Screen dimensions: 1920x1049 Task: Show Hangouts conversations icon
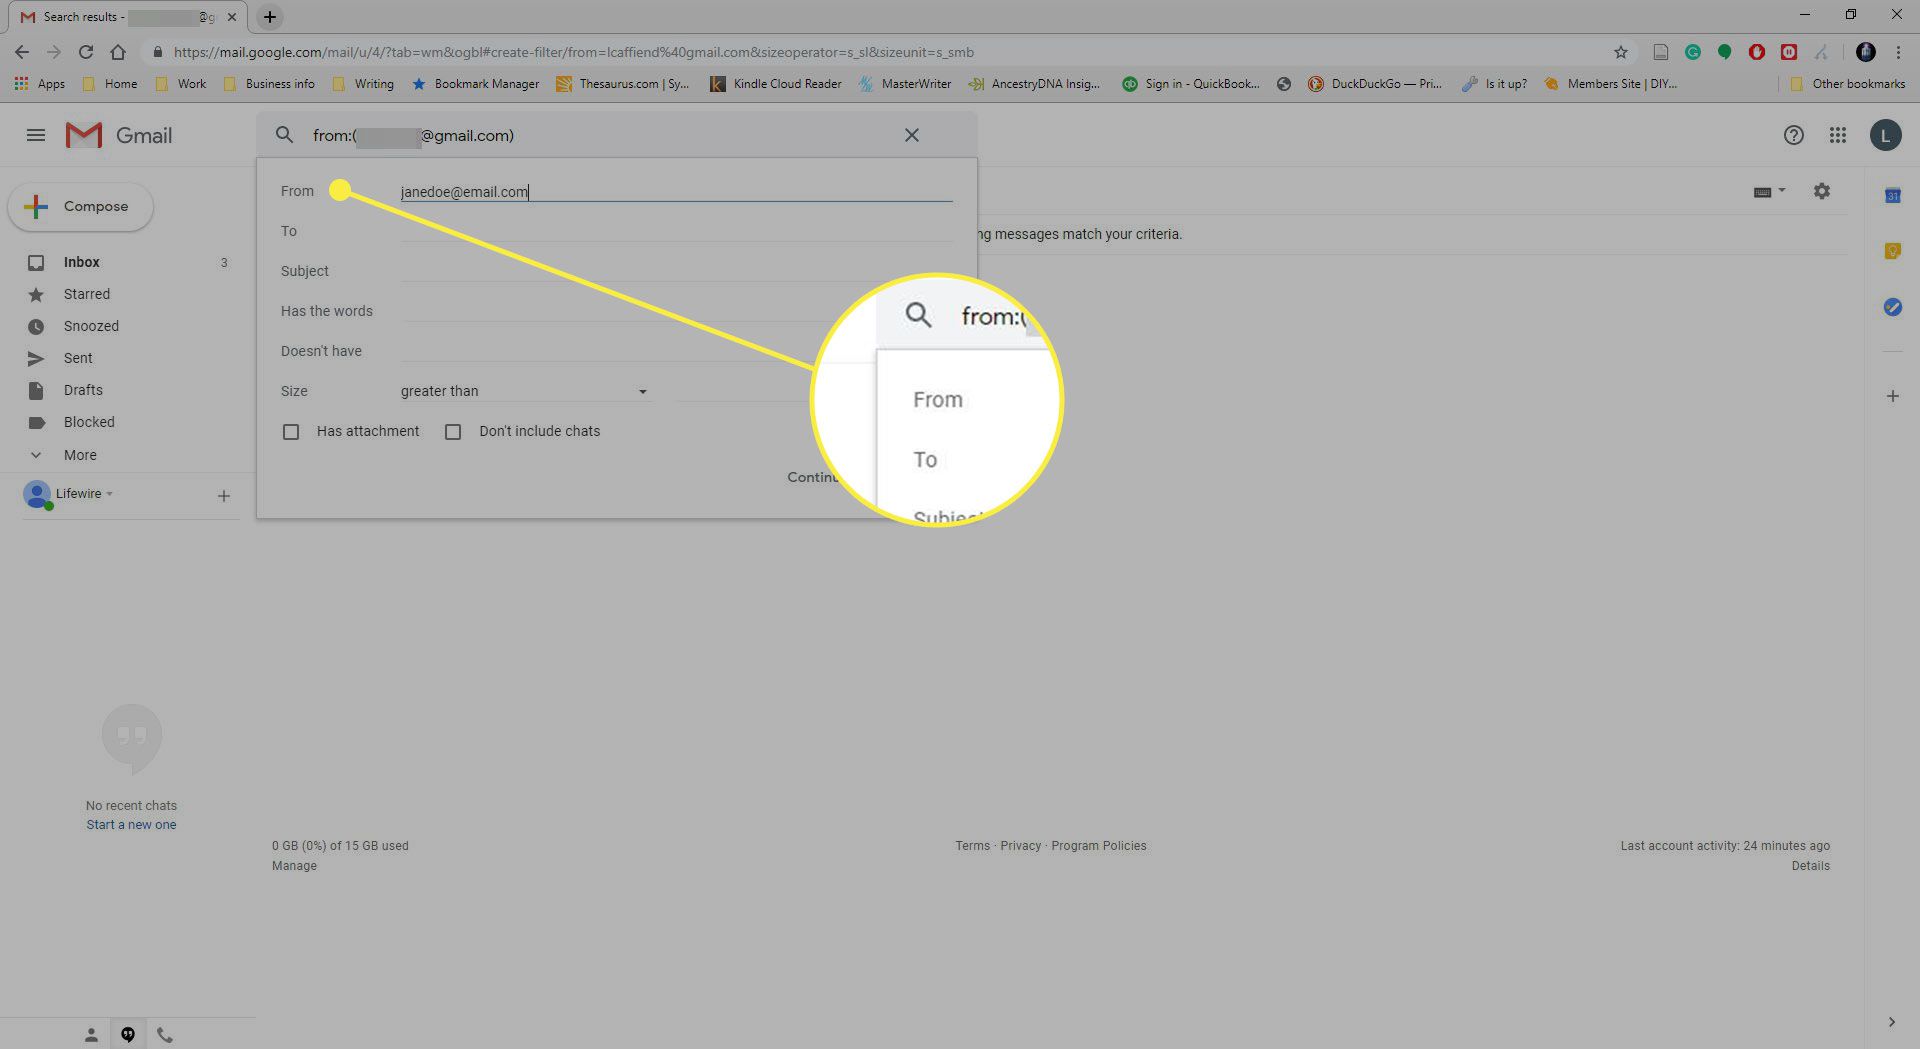click(x=128, y=1035)
